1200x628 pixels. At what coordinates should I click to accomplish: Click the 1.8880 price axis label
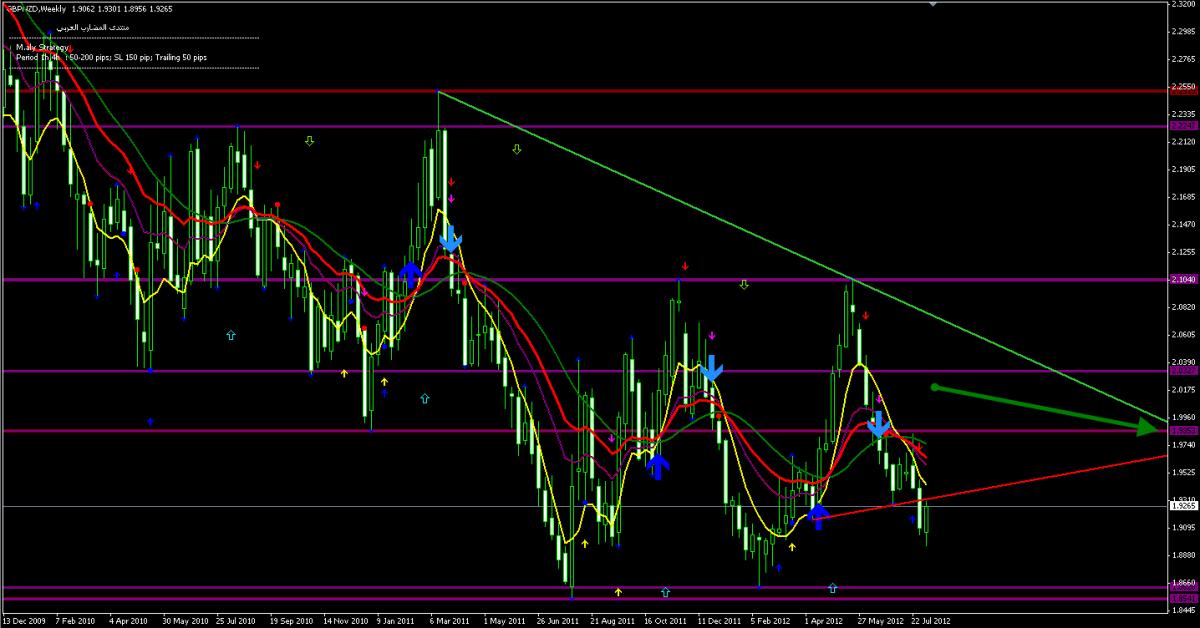(x=1184, y=555)
